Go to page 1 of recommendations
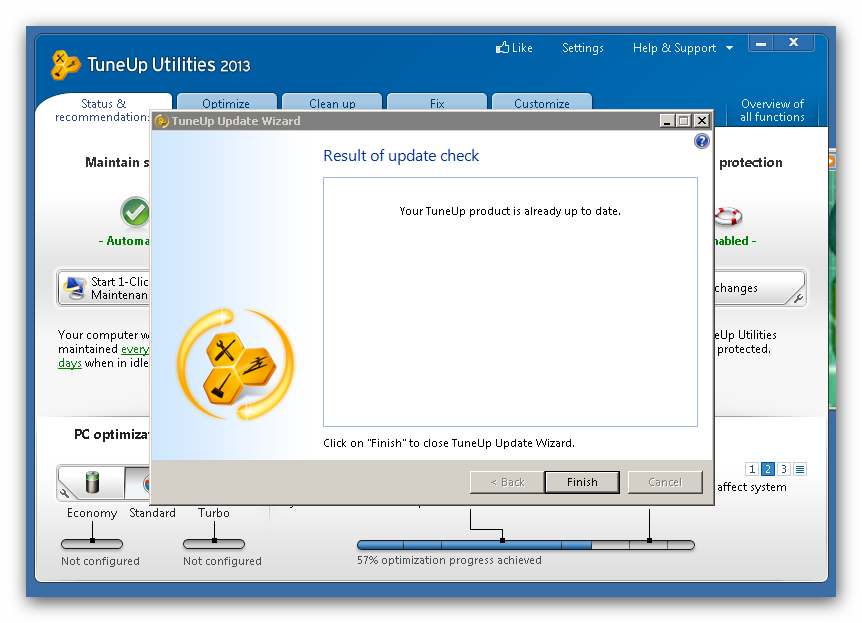Screen dimensions: 862x623 752,469
